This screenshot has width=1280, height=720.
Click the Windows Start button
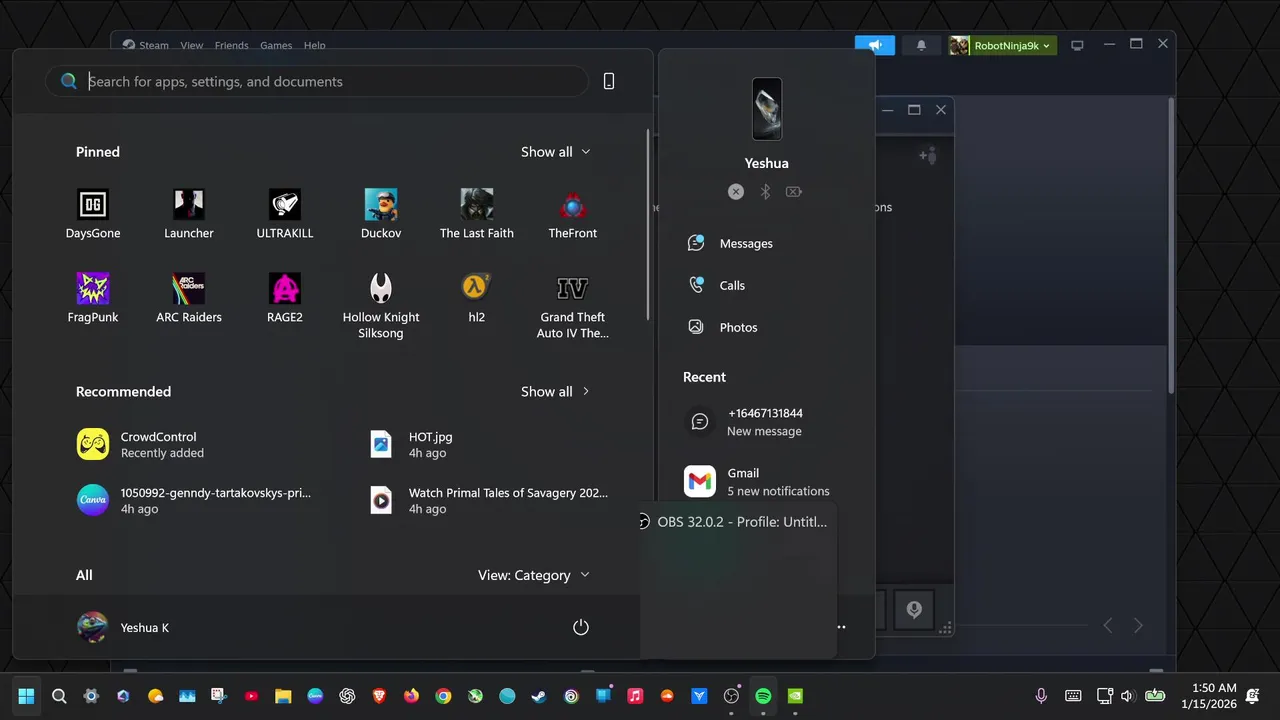pos(27,696)
